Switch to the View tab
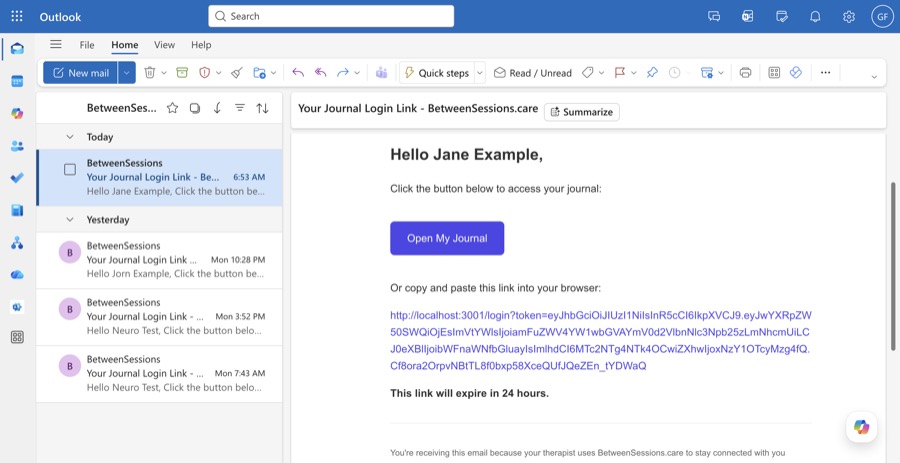 click(164, 45)
